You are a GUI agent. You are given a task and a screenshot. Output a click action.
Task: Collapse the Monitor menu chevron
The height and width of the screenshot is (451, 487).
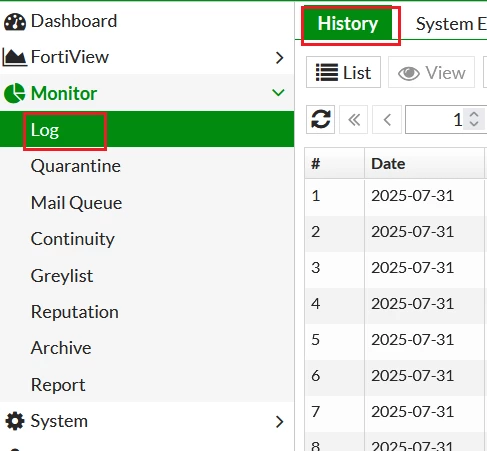click(278, 92)
